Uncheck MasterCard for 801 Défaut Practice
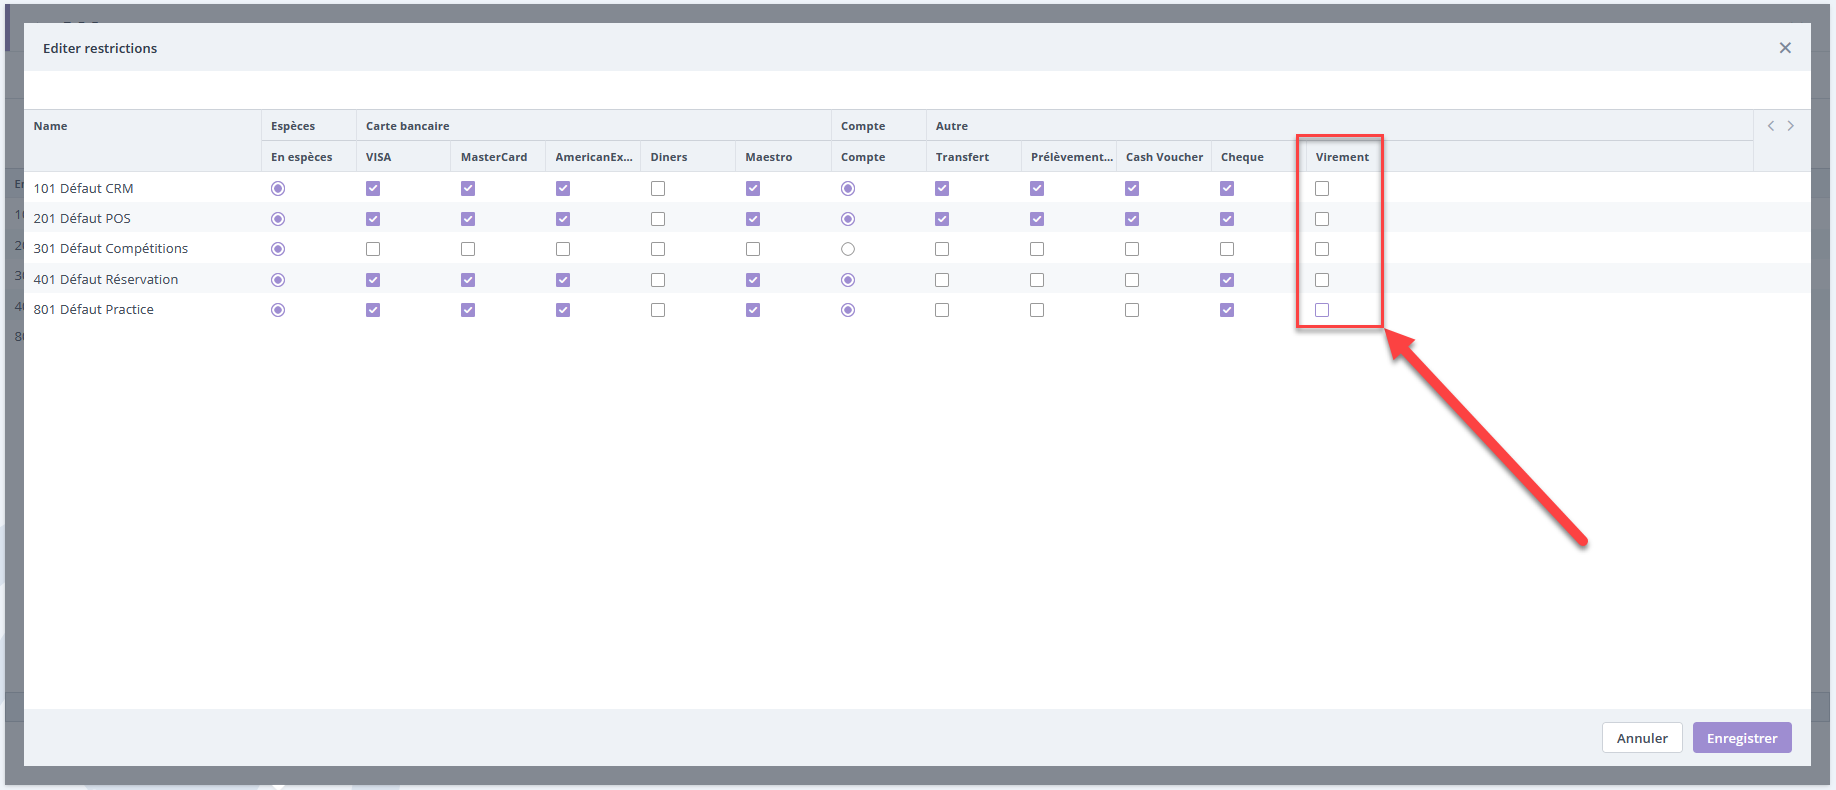The image size is (1836, 790). click(468, 310)
